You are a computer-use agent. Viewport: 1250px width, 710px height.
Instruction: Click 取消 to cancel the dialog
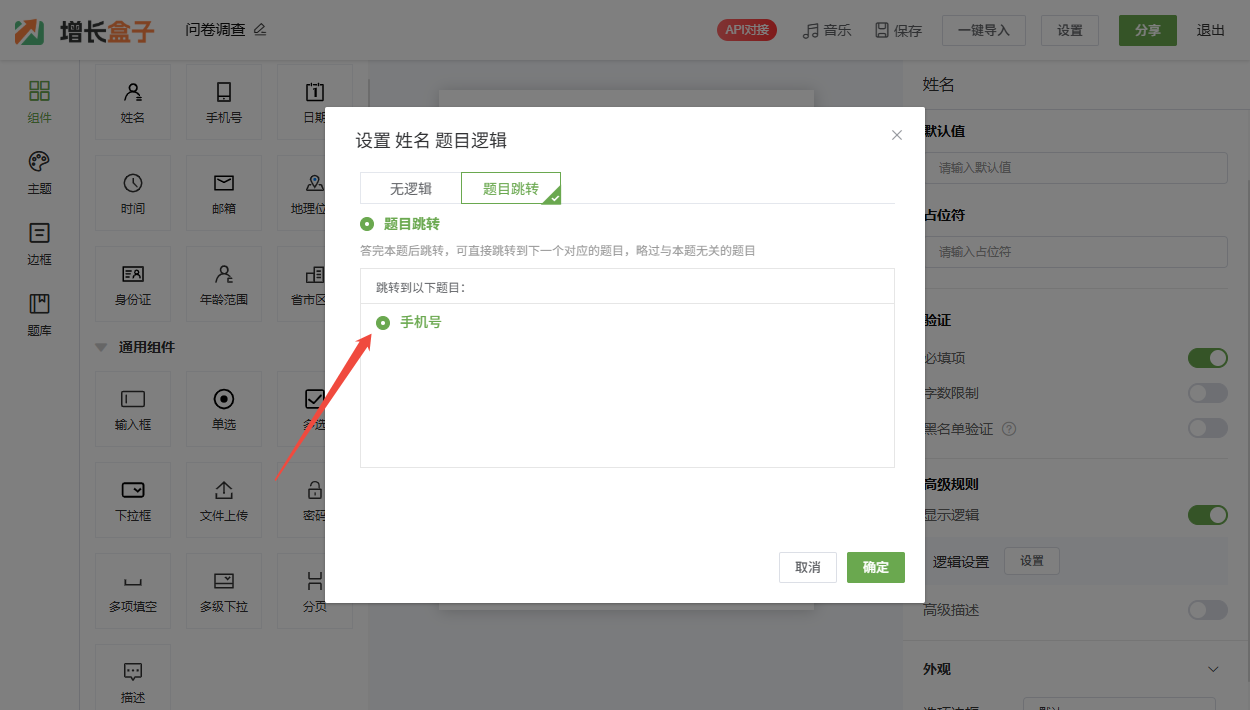pos(808,567)
